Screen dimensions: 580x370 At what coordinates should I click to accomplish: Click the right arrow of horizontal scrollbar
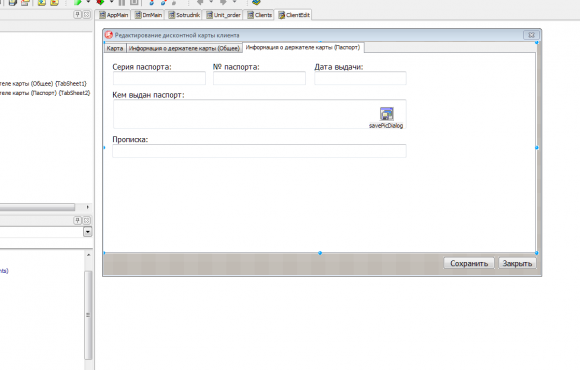point(87,207)
